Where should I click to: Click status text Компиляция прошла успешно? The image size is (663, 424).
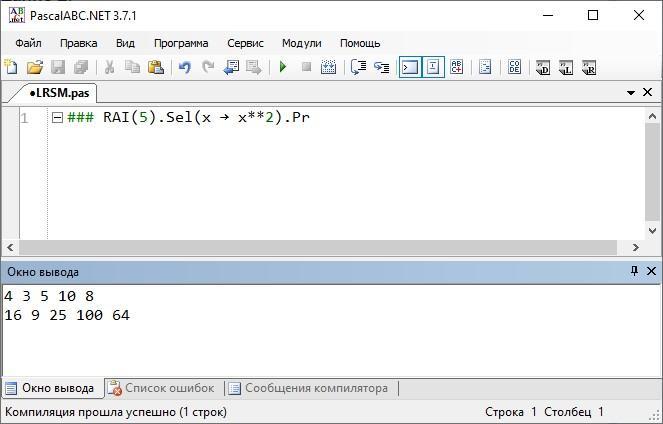tap(116, 412)
